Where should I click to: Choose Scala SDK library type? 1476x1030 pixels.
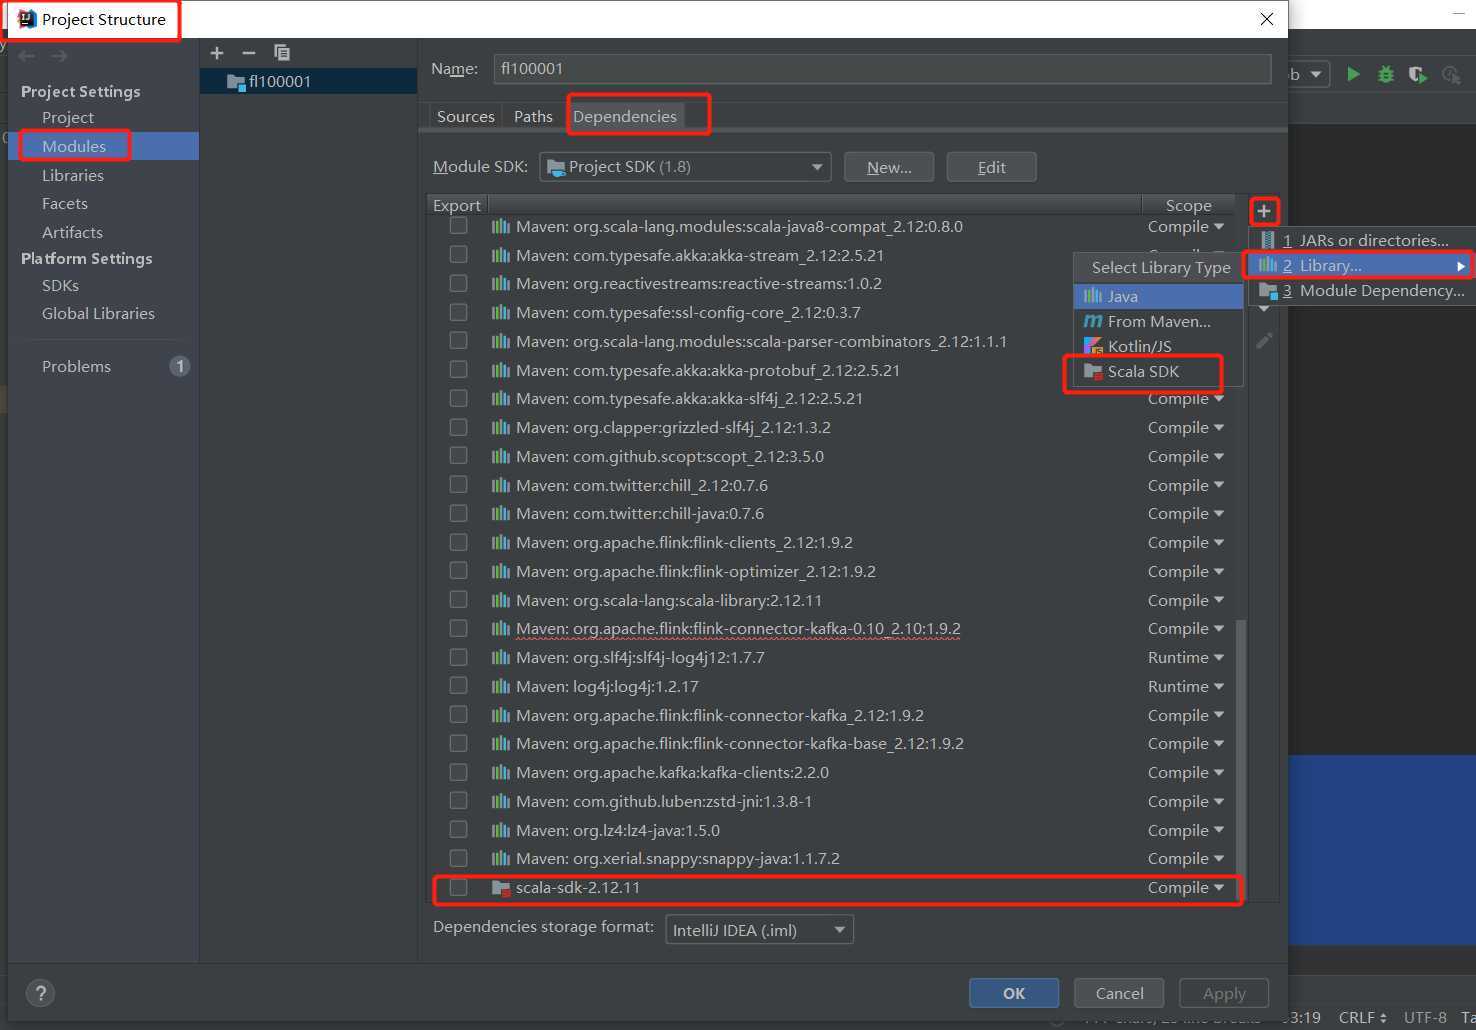[1158, 371]
